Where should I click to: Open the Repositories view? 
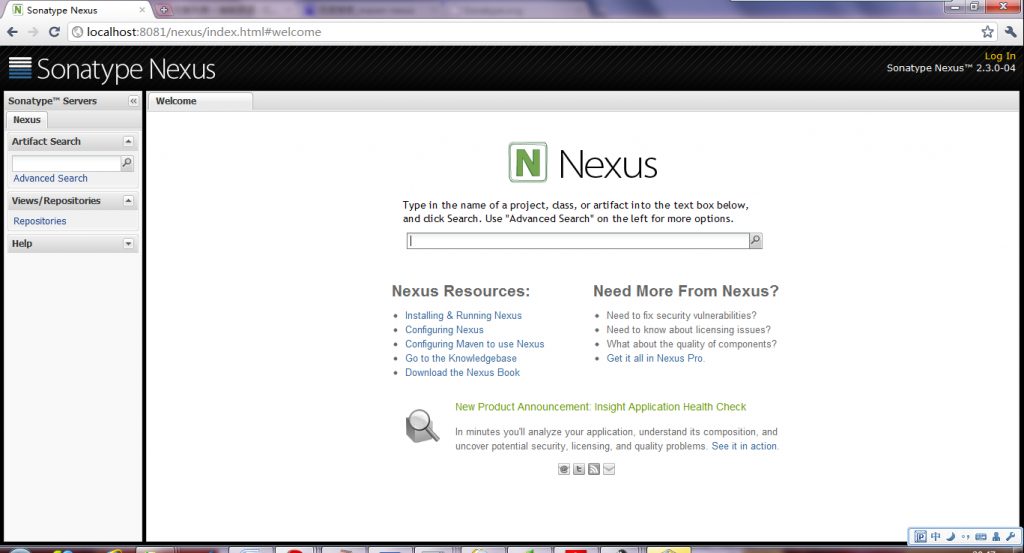(x=40, y=221)
